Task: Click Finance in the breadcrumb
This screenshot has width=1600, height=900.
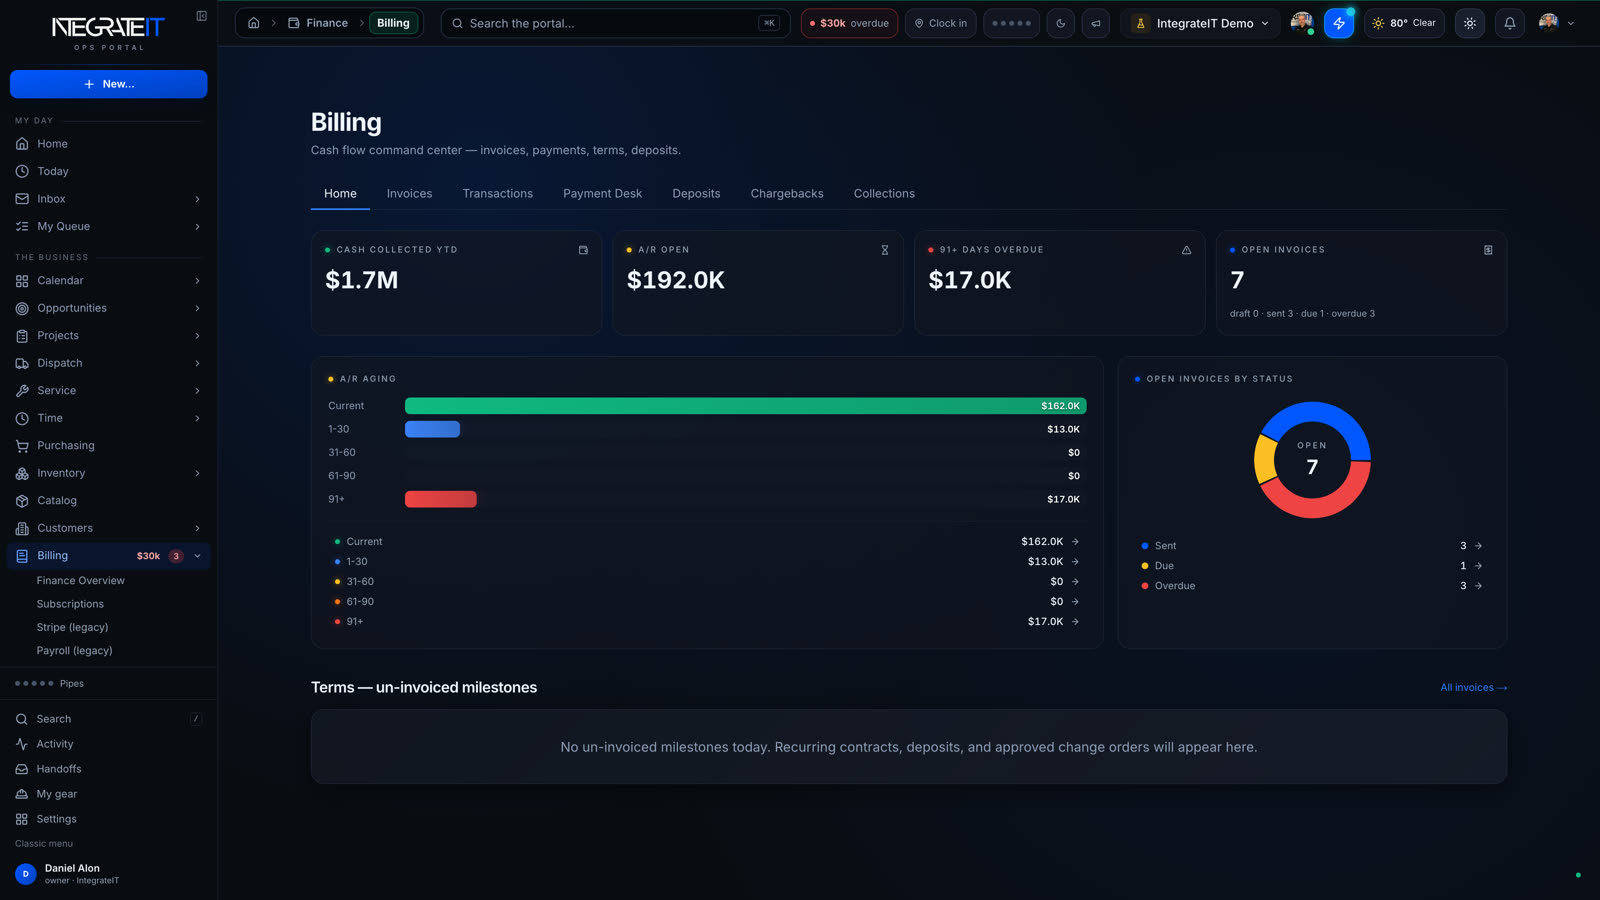Action: tap(318, 23)
